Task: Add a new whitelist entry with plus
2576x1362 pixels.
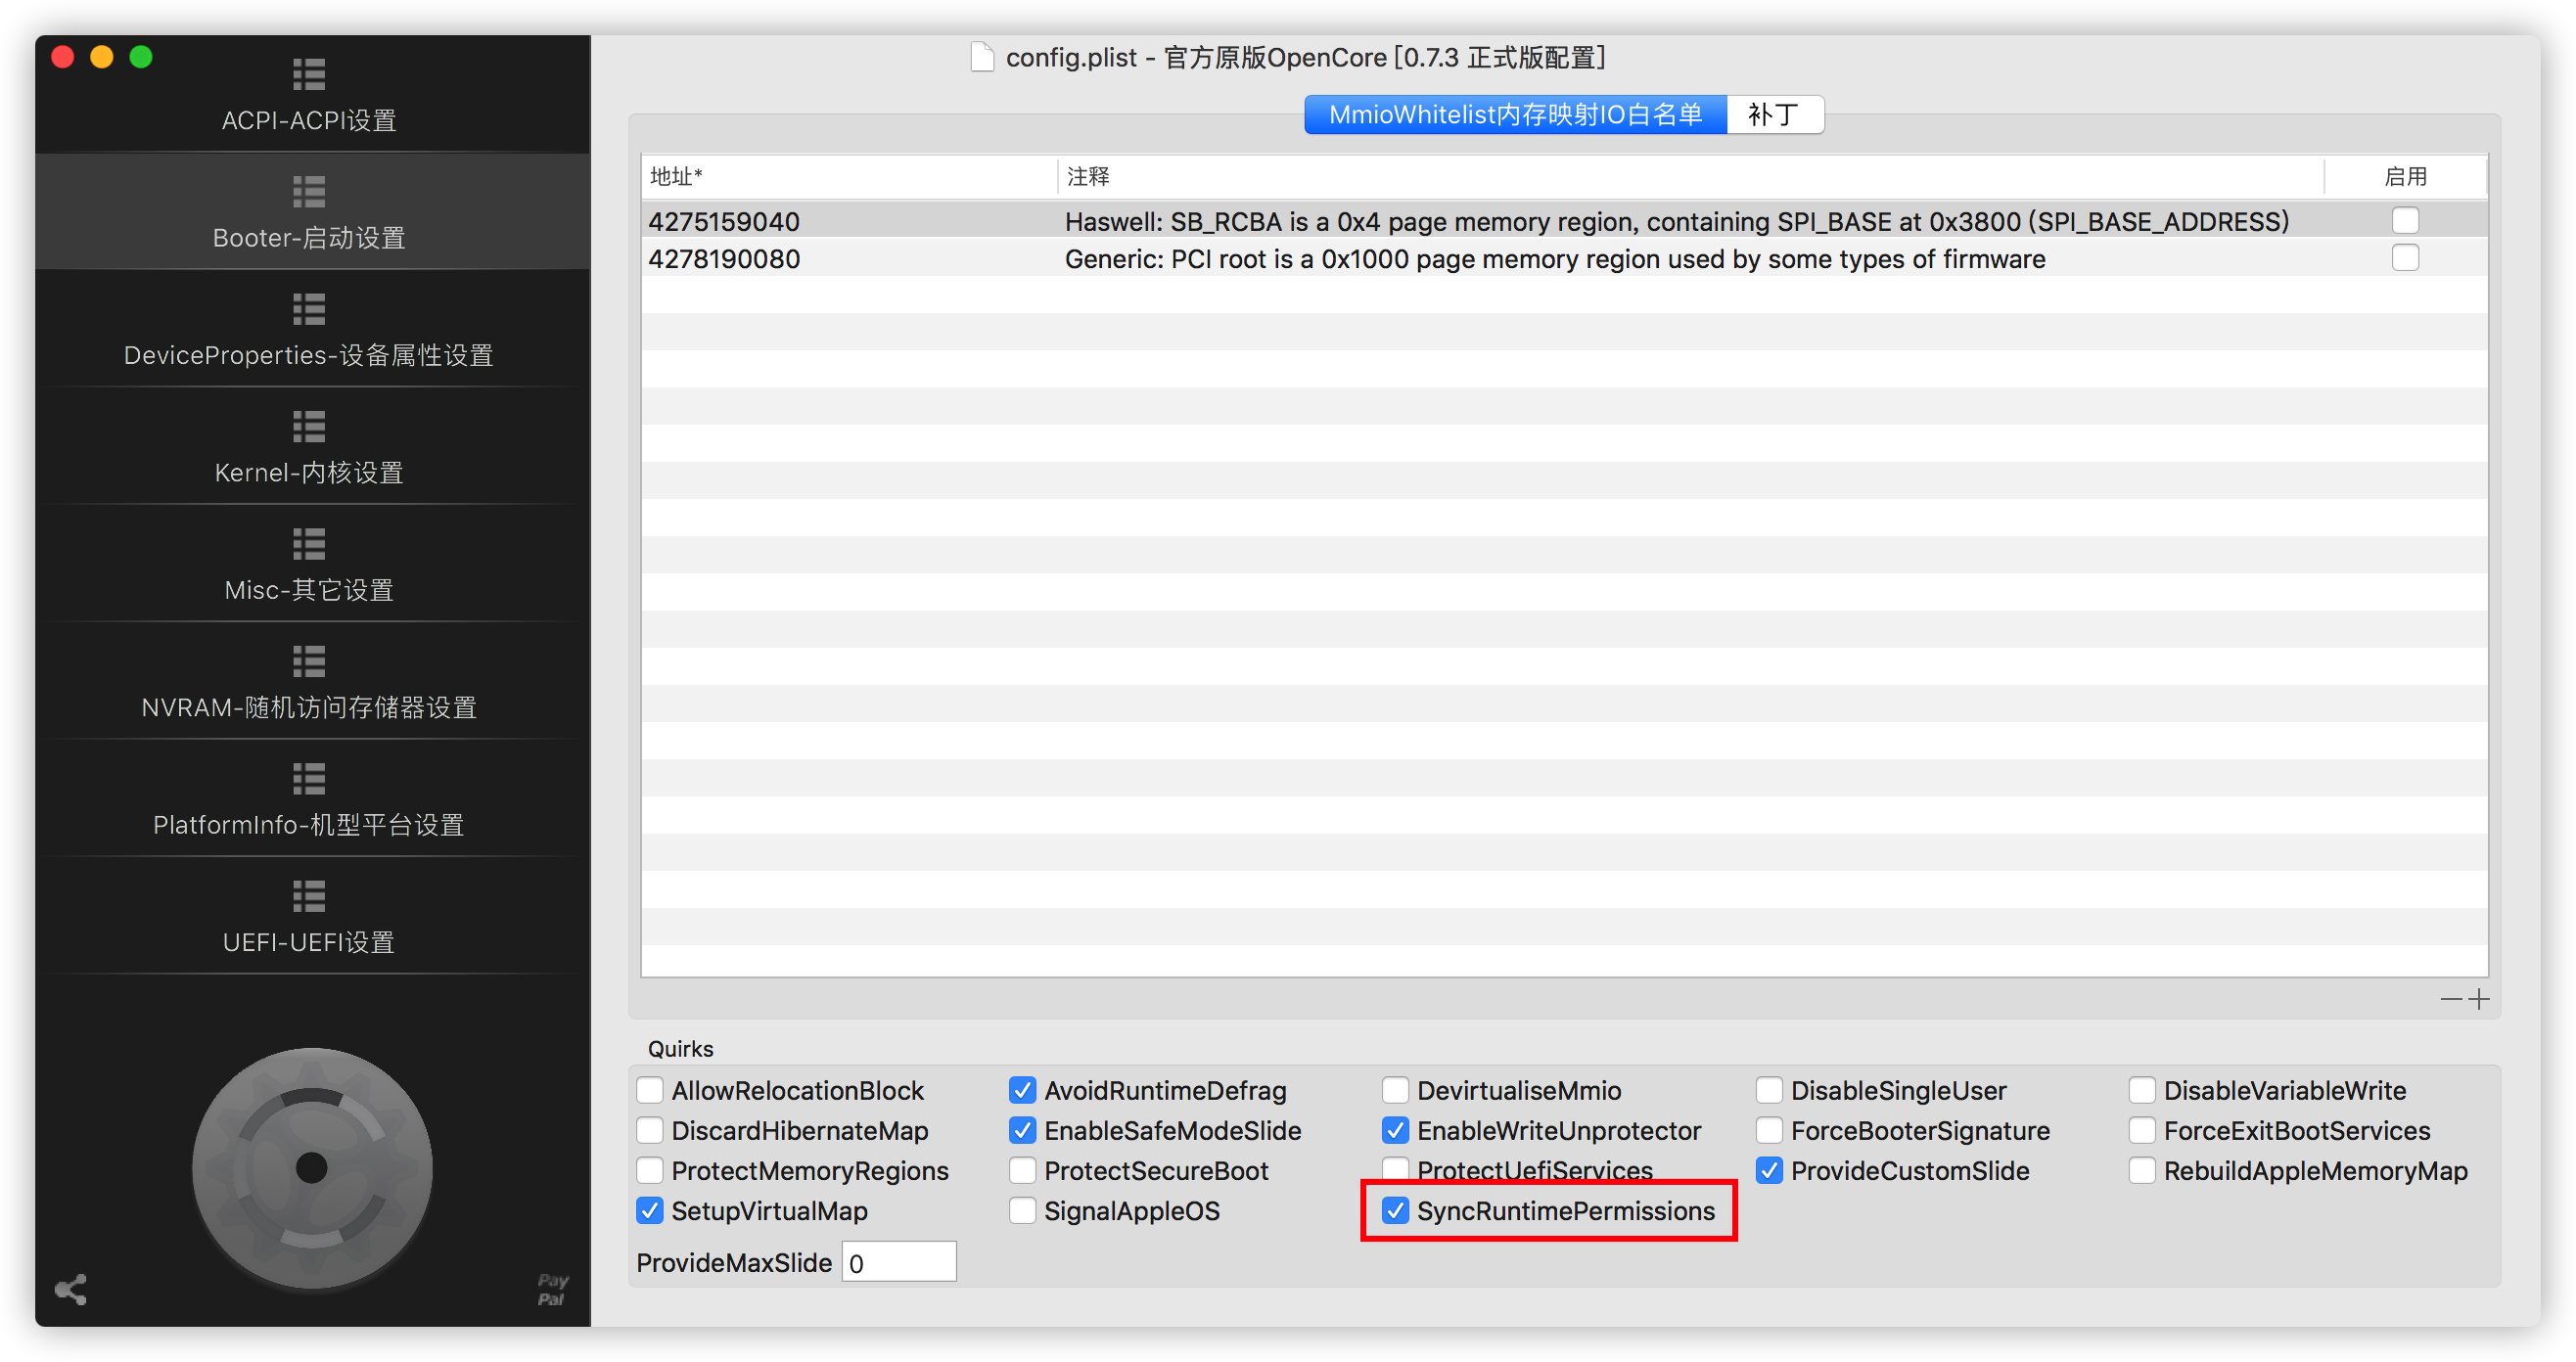Action: (2479, 999)
